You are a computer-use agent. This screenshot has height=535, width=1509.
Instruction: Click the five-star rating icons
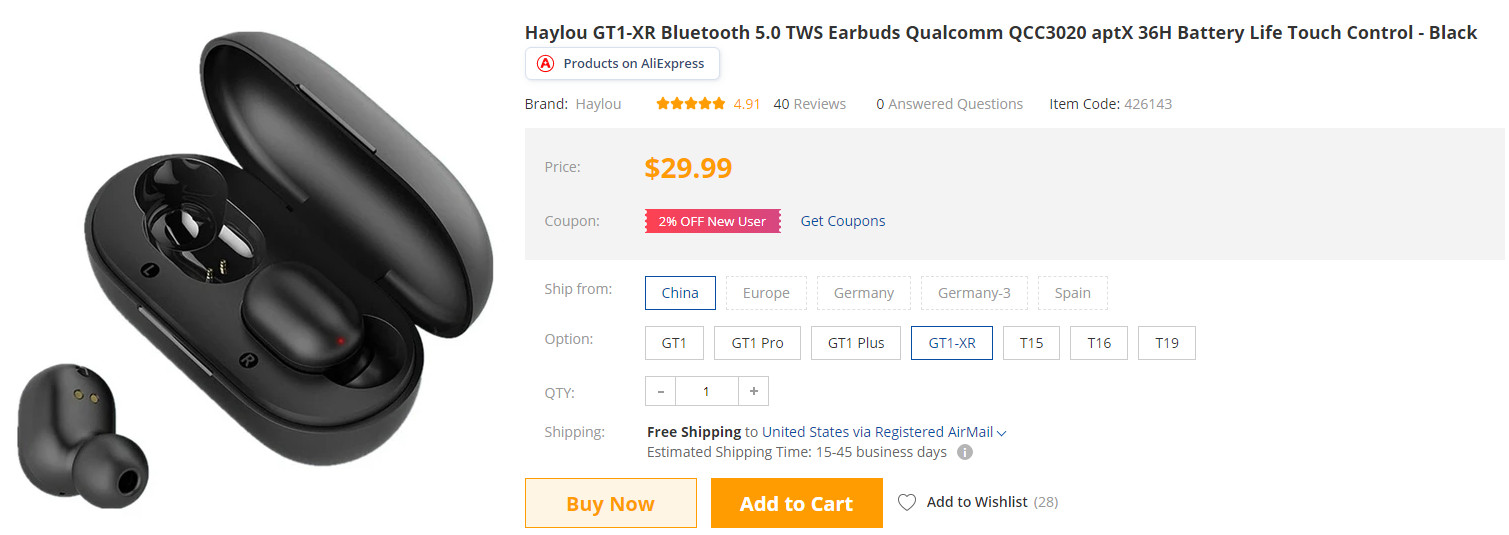click(690, 104)
